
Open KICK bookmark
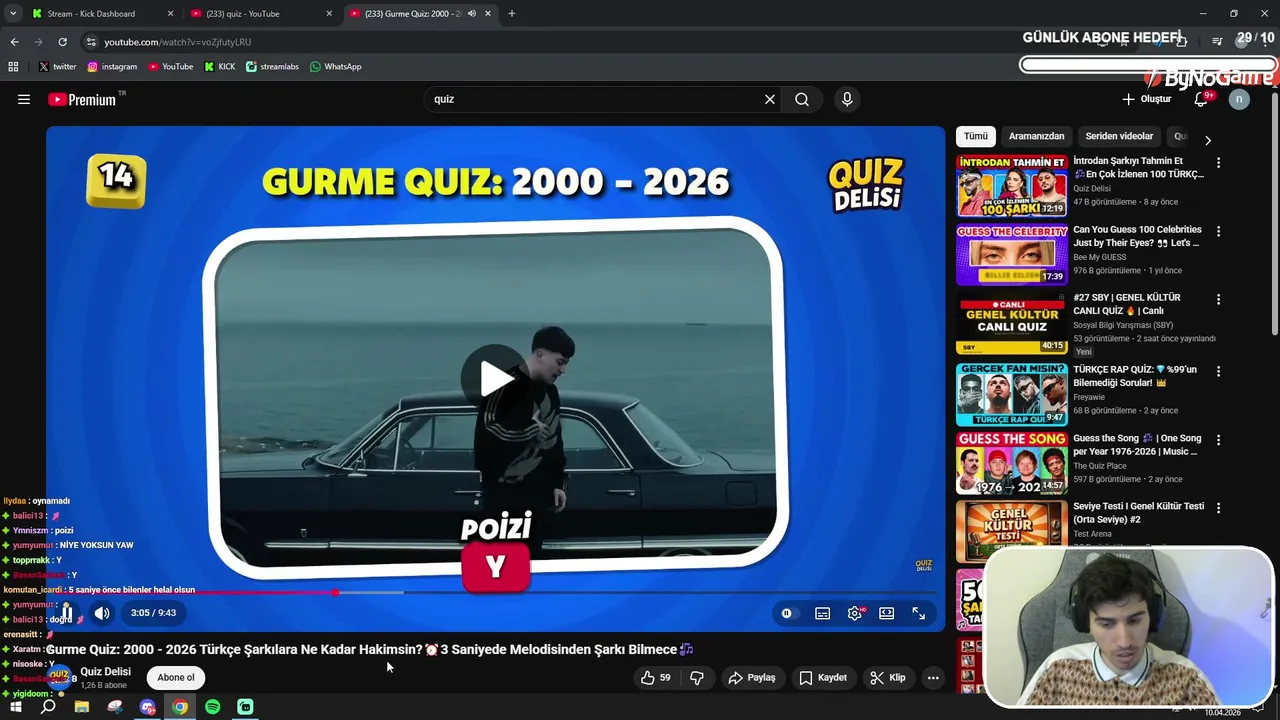click(220, 67)
